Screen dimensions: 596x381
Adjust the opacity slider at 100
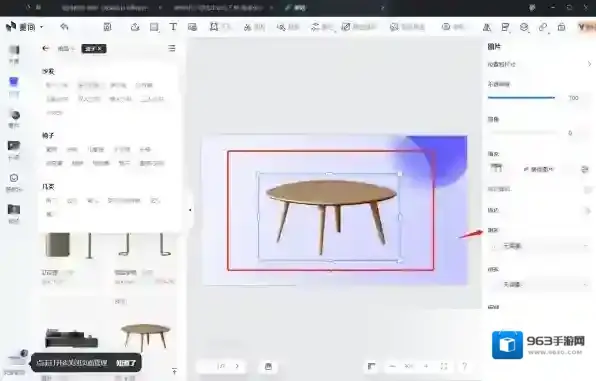pos(521,98)
